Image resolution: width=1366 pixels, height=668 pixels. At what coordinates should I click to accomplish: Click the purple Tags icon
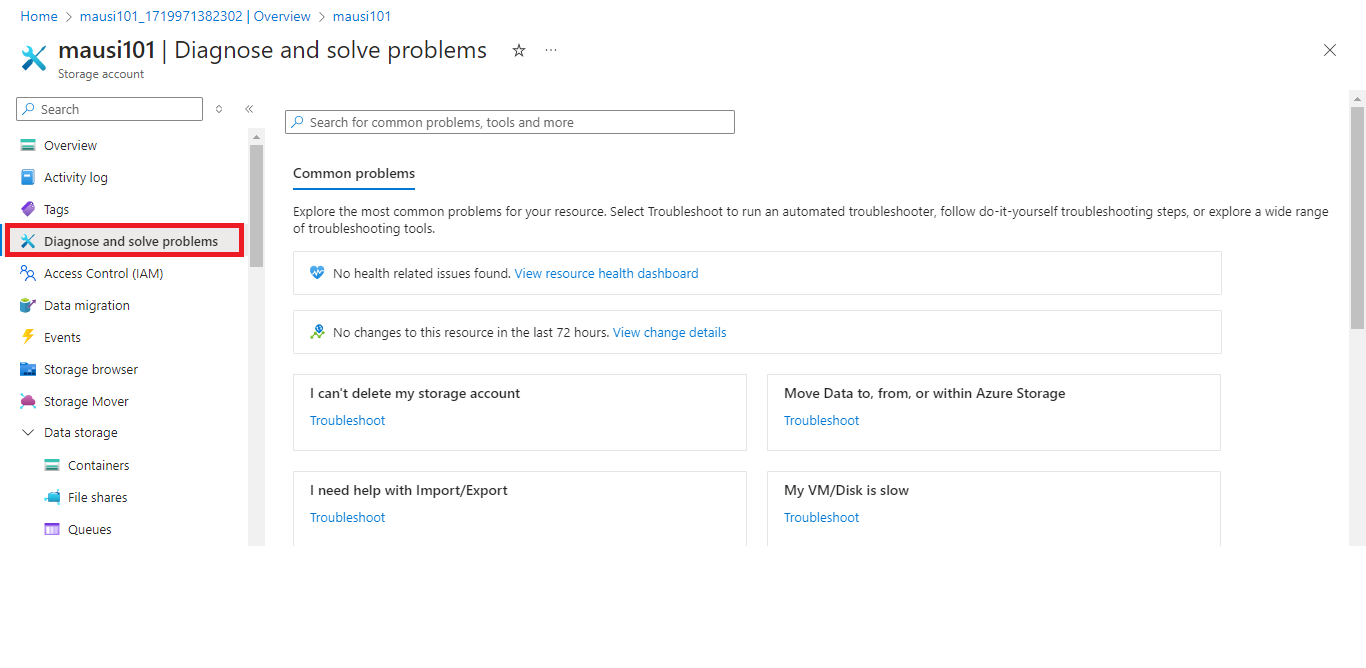tap(28, 209)
